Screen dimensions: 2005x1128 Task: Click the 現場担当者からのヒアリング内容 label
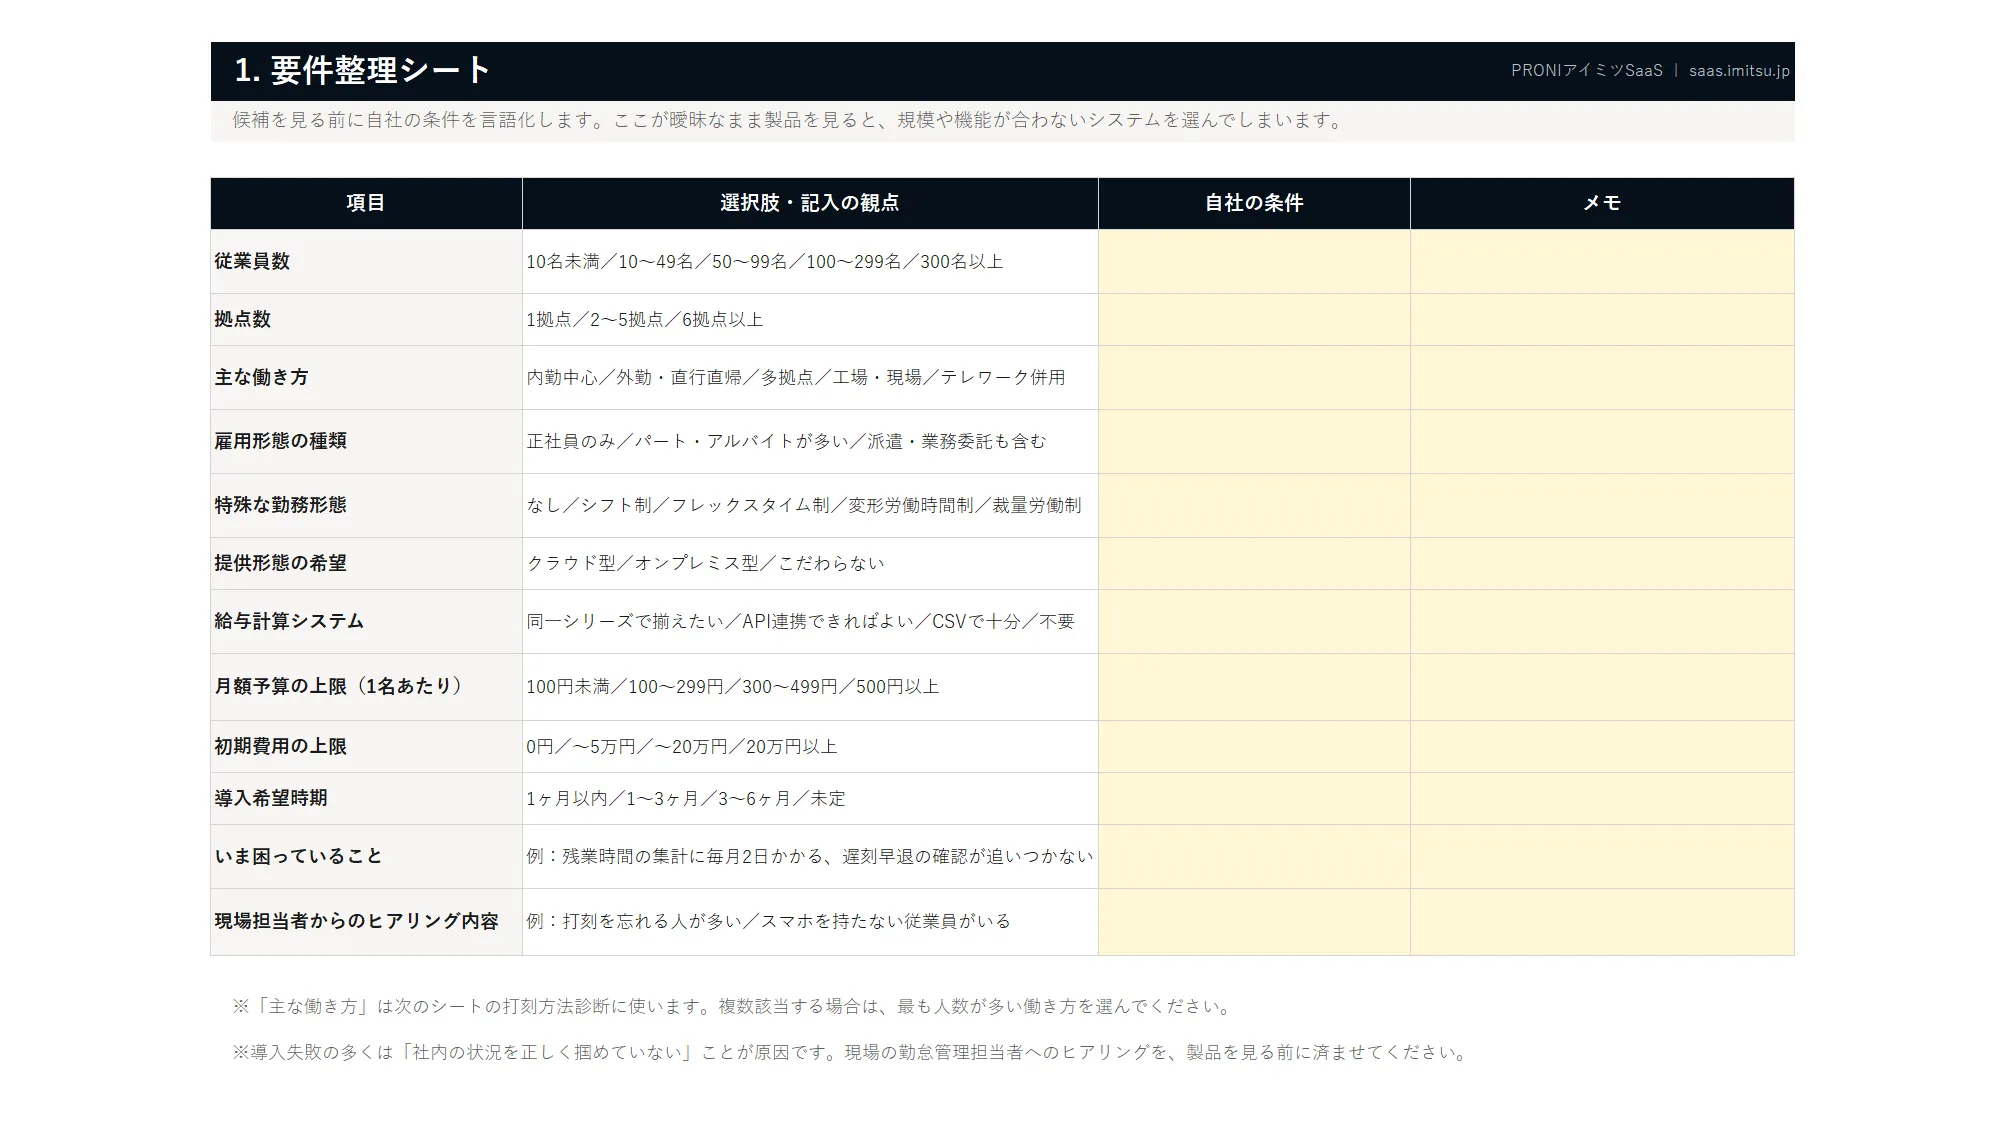point(357,921)
